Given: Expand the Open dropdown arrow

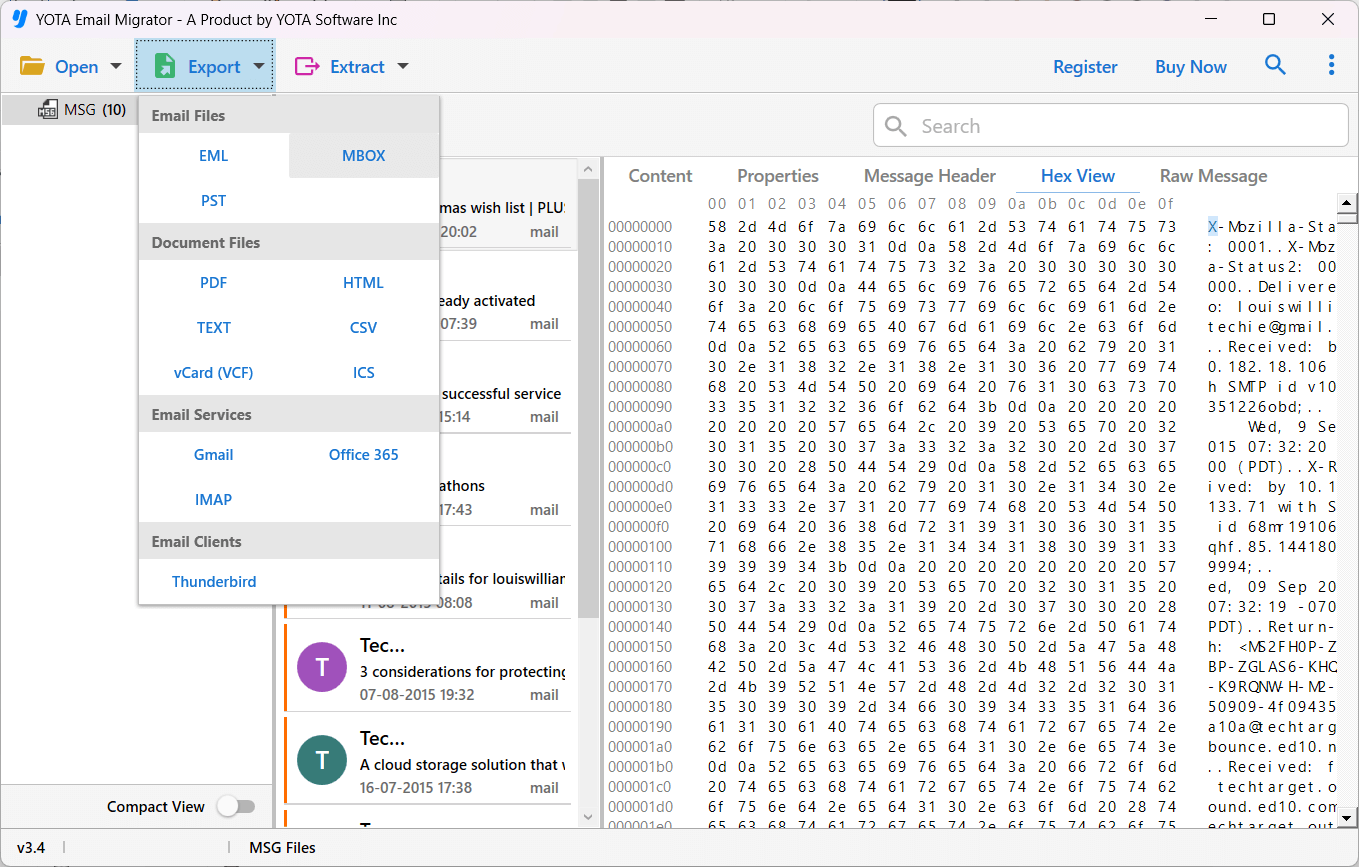Looking at the screenshot, I should pos(115,67).
